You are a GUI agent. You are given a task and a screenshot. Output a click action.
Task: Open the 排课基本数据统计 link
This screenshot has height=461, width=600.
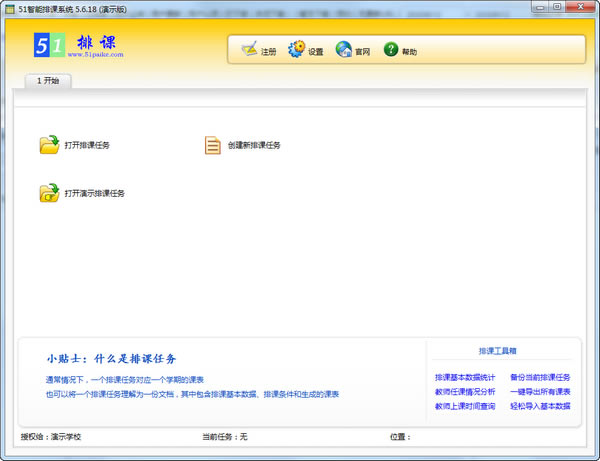465,377
